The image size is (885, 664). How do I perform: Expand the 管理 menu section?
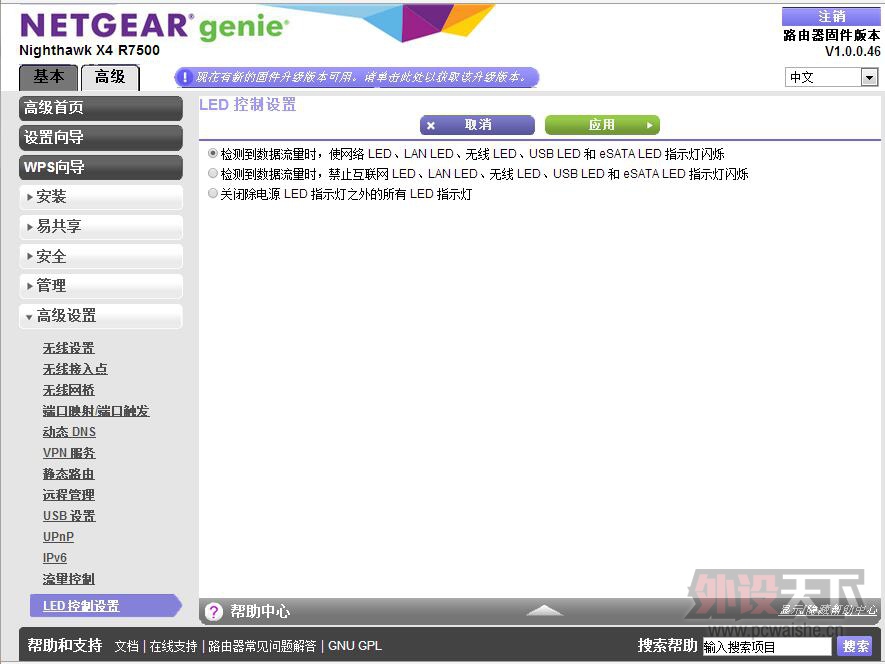coord(101,286)
